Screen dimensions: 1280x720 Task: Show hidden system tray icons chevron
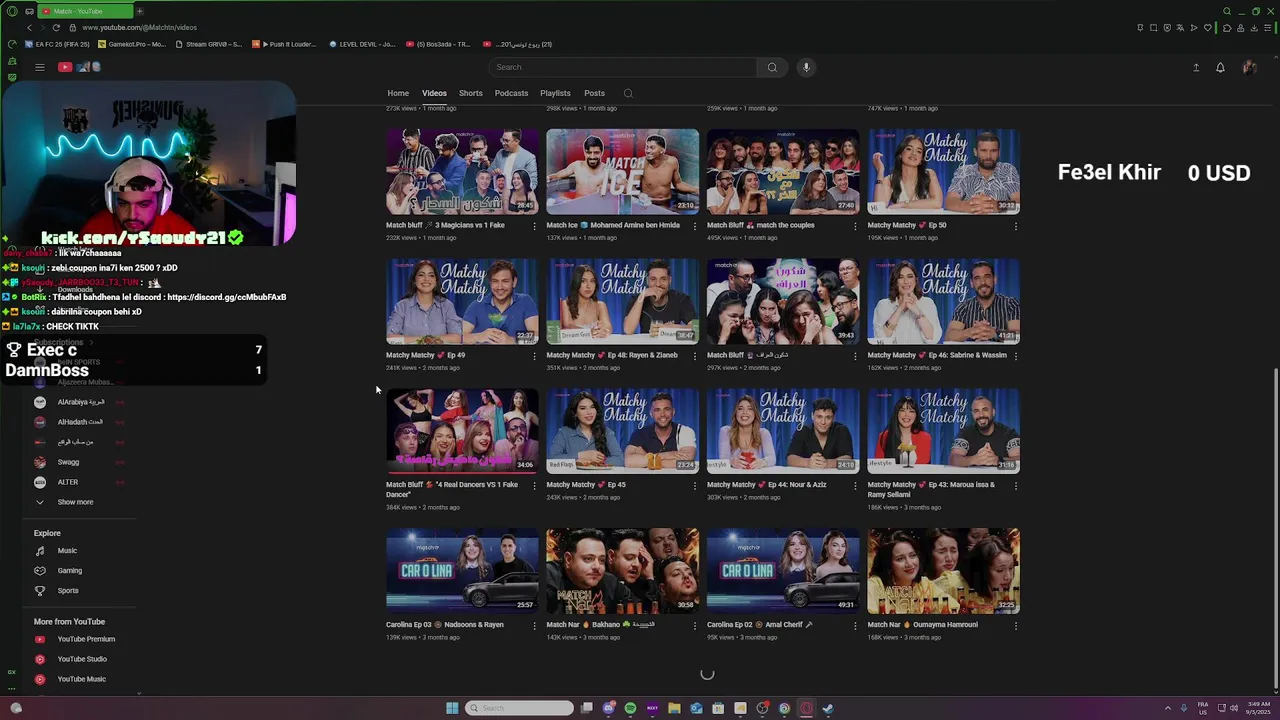[1168, 708]
